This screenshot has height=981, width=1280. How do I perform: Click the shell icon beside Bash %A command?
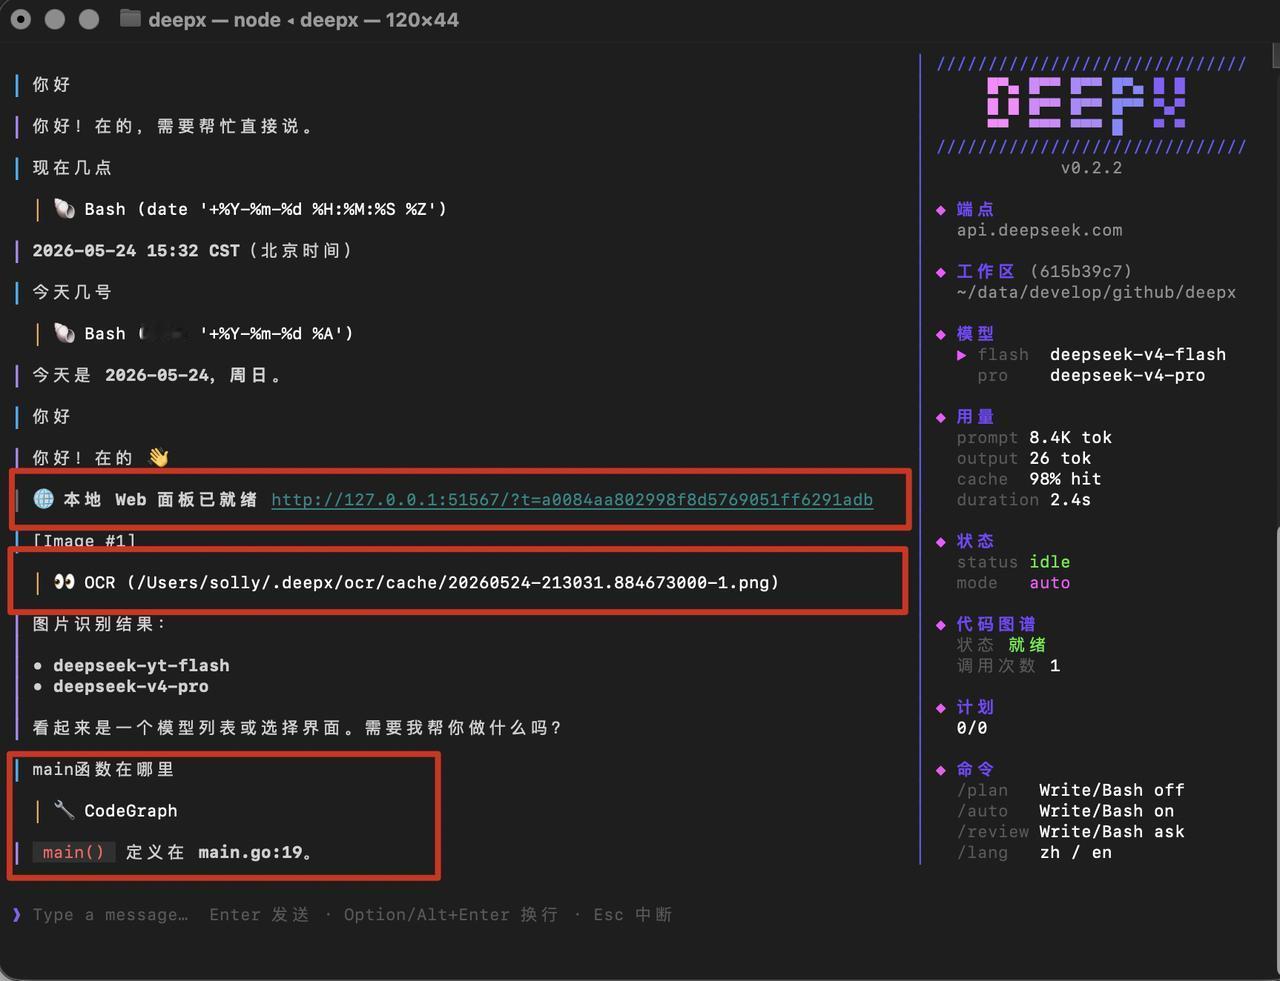[64, 333]
